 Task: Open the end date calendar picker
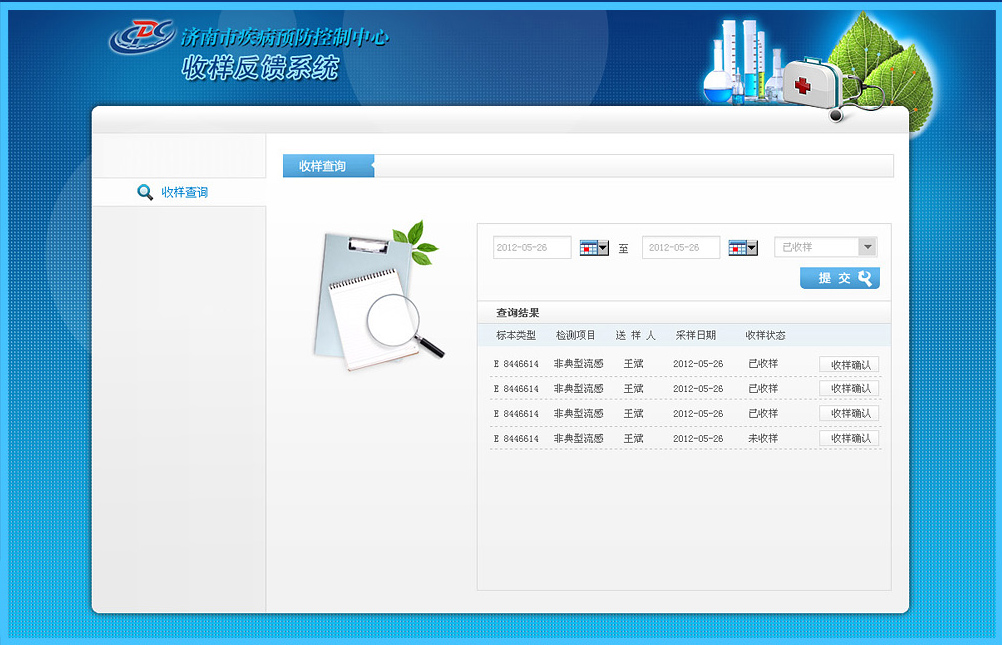point(742,248)
